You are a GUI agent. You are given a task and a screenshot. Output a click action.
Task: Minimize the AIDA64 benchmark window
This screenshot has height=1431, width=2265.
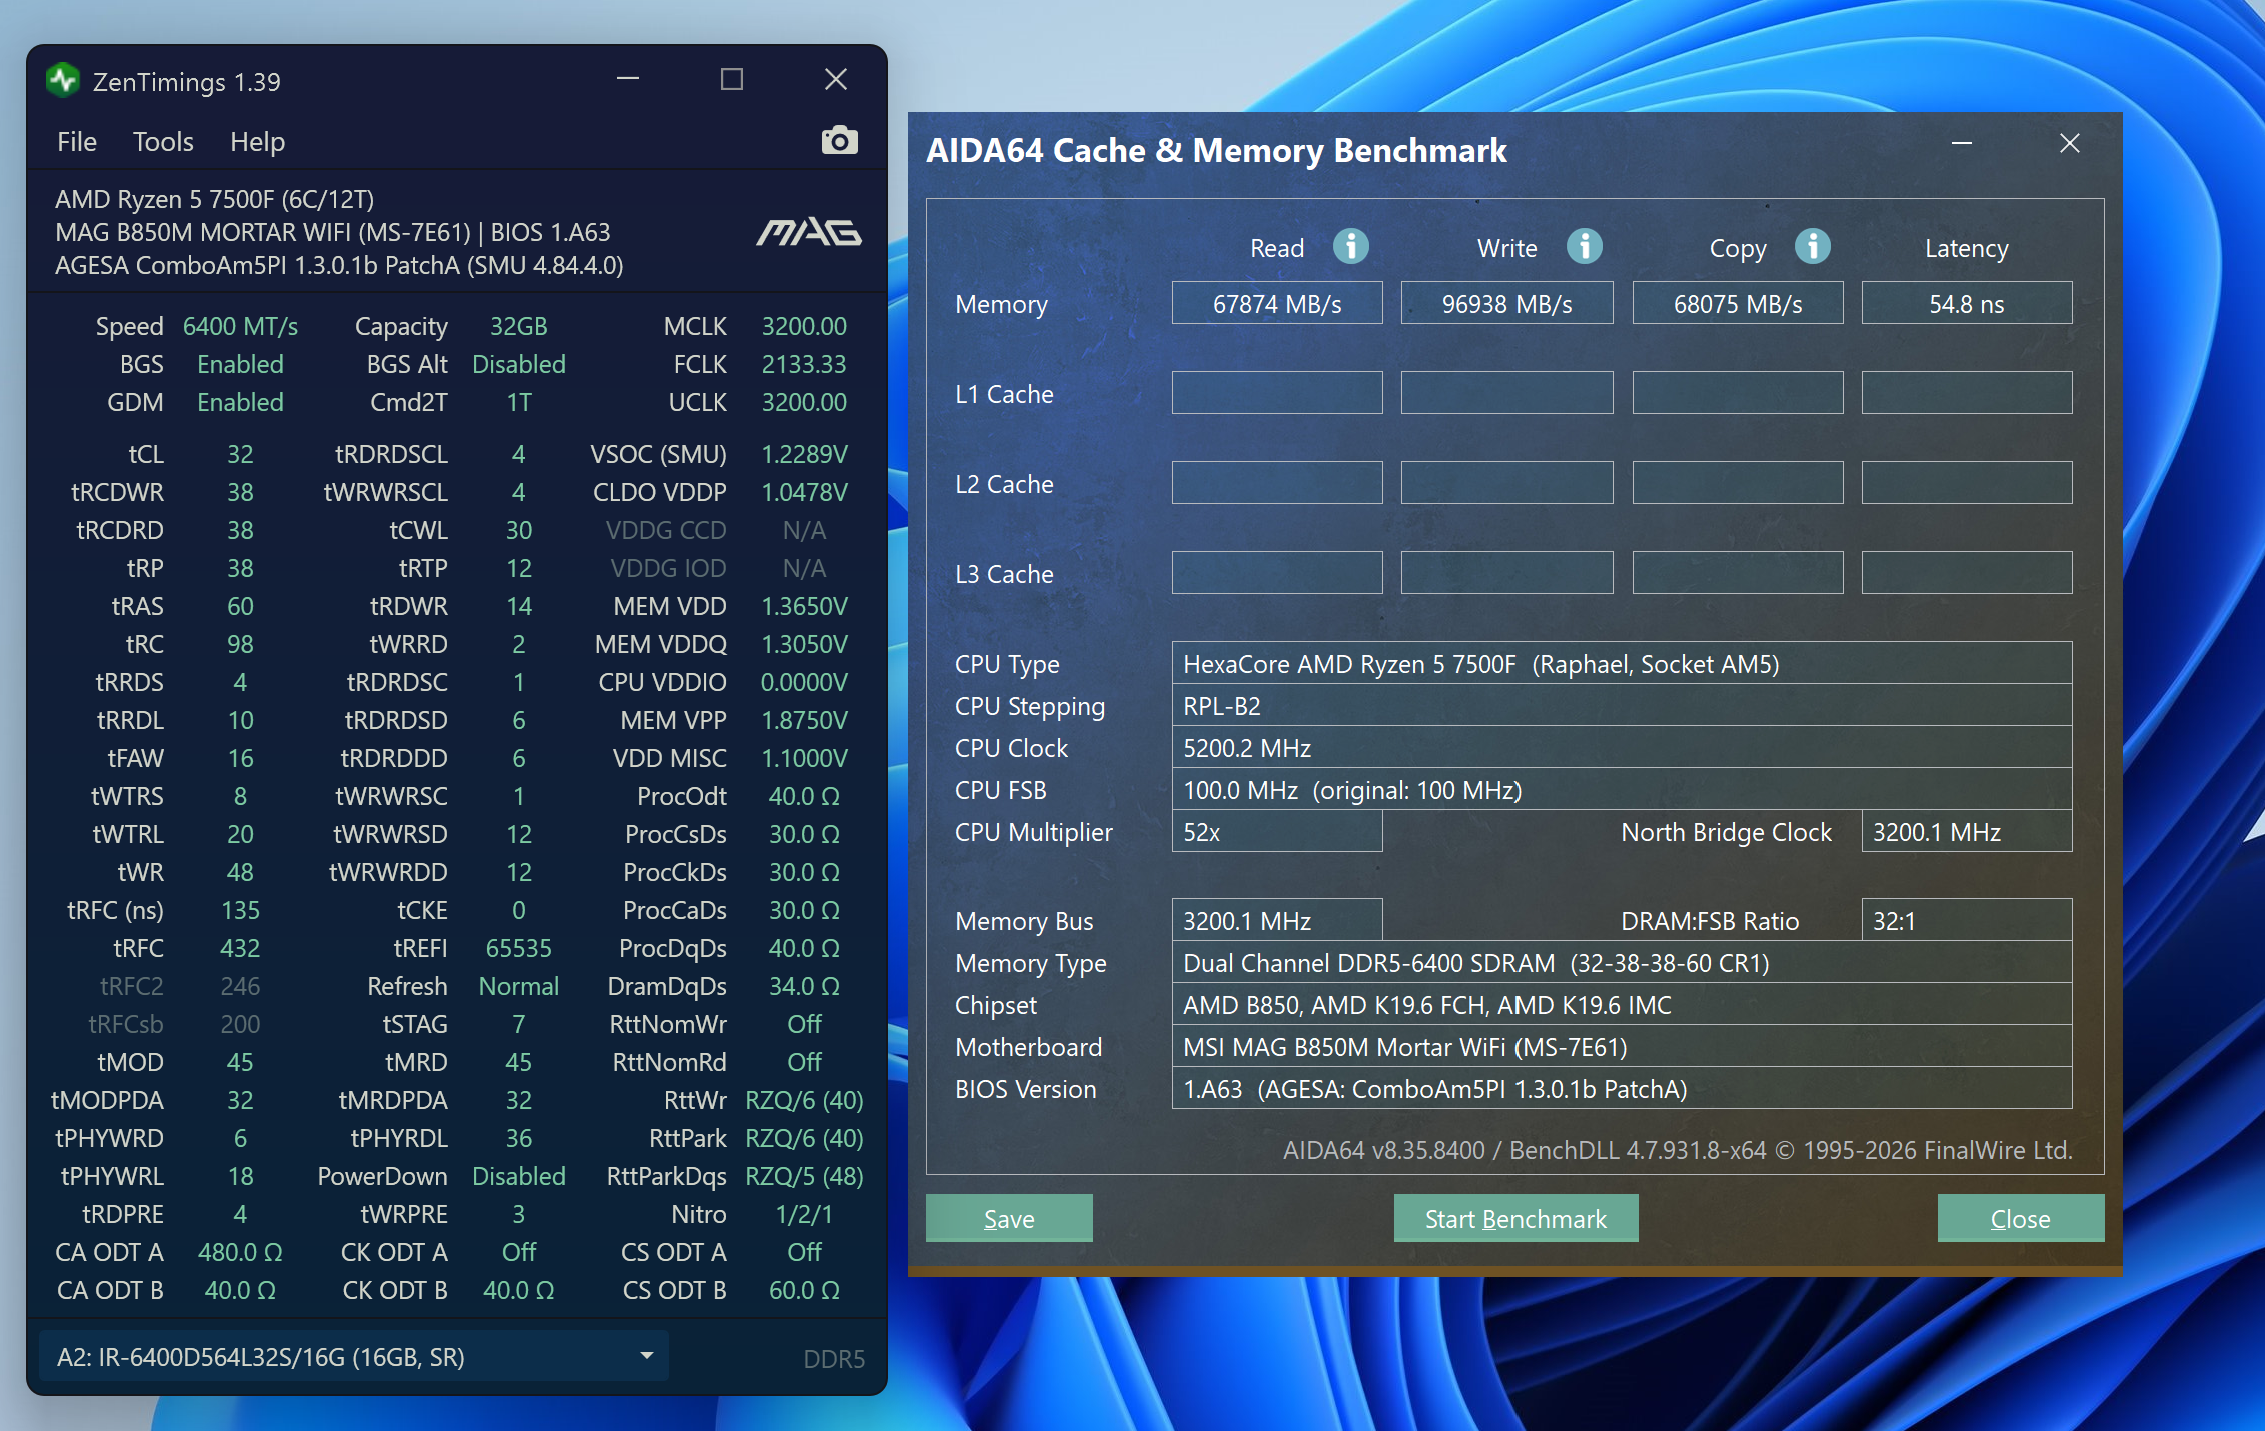pyautogui.click(x=1962, y=144)
